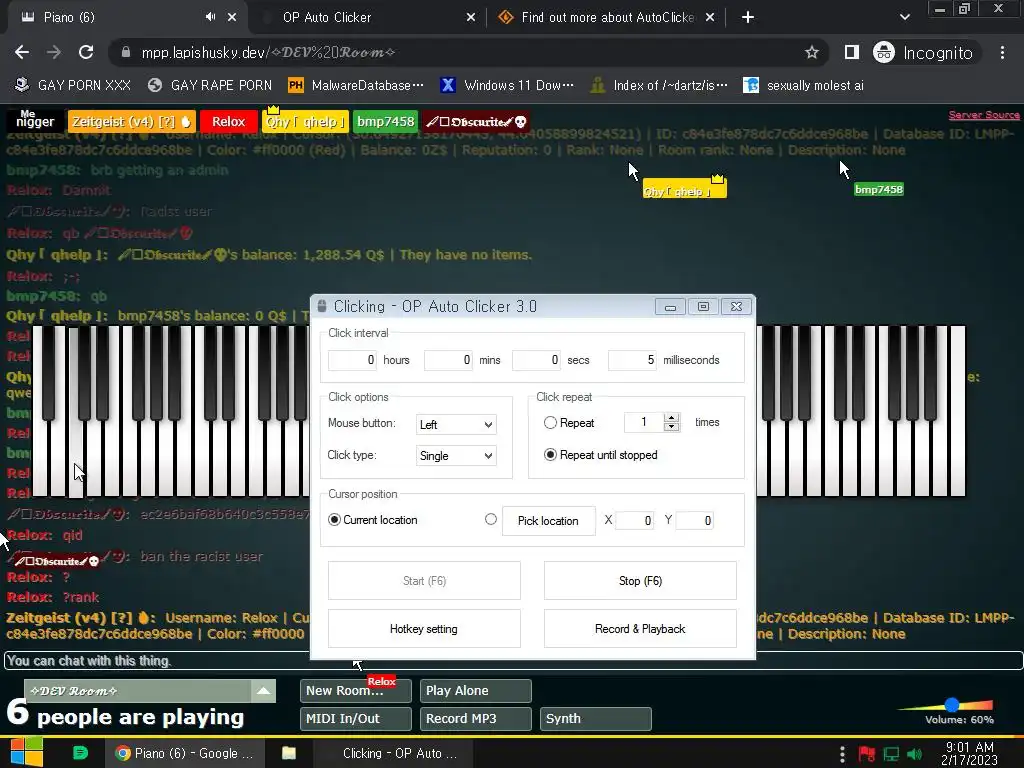Click the X coordinate field

pos(635,520)
